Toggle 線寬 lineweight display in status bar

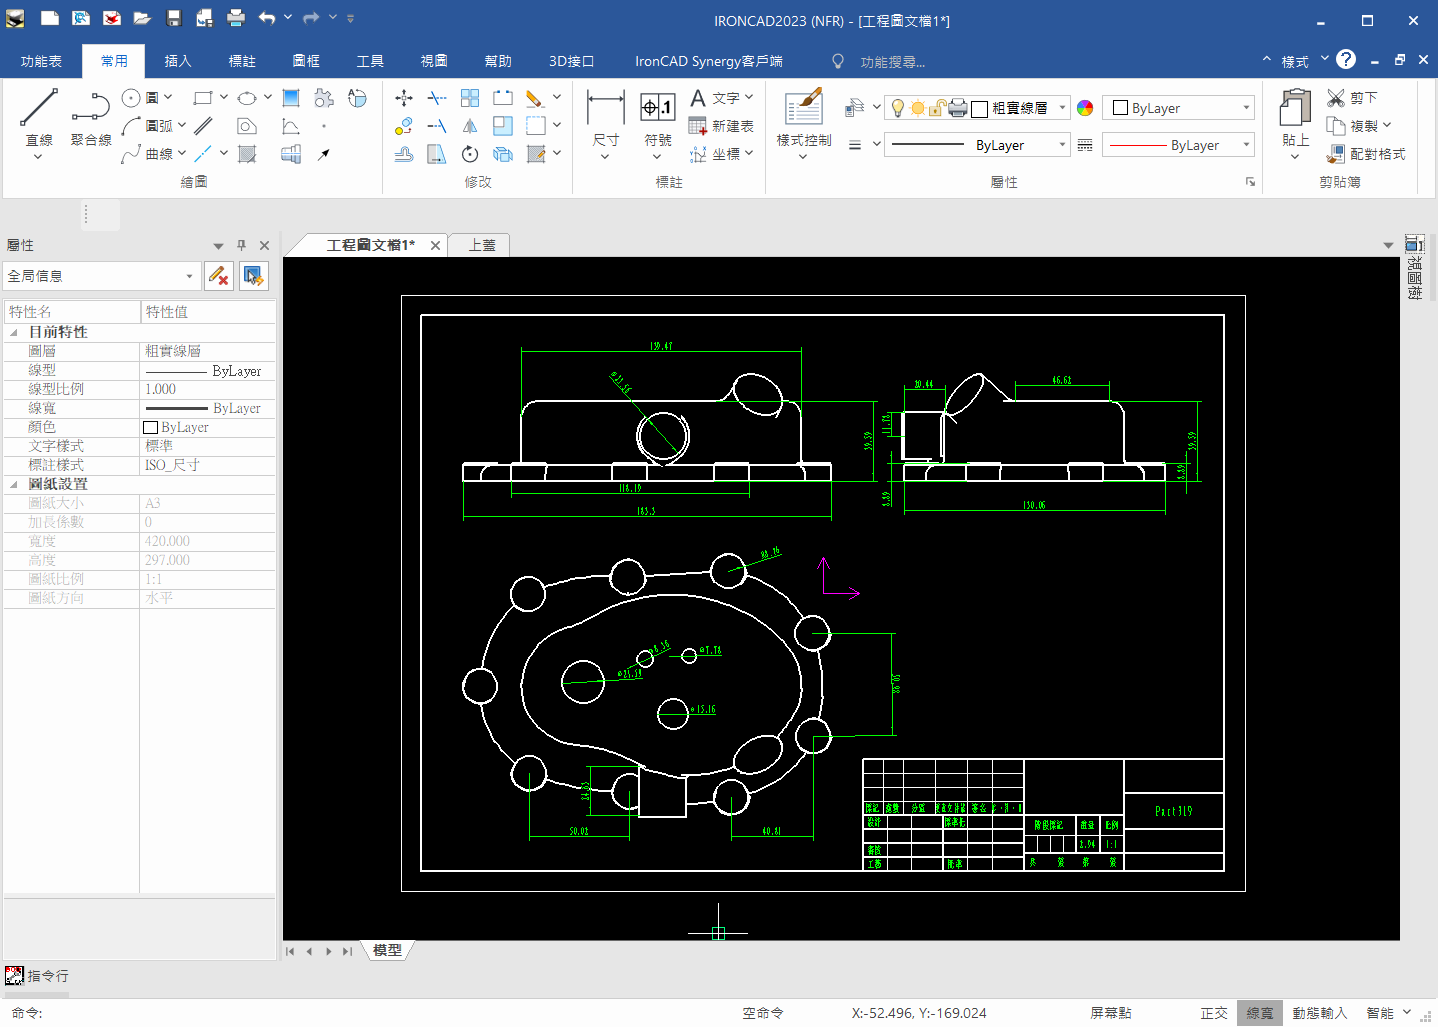(1259, 1012)
